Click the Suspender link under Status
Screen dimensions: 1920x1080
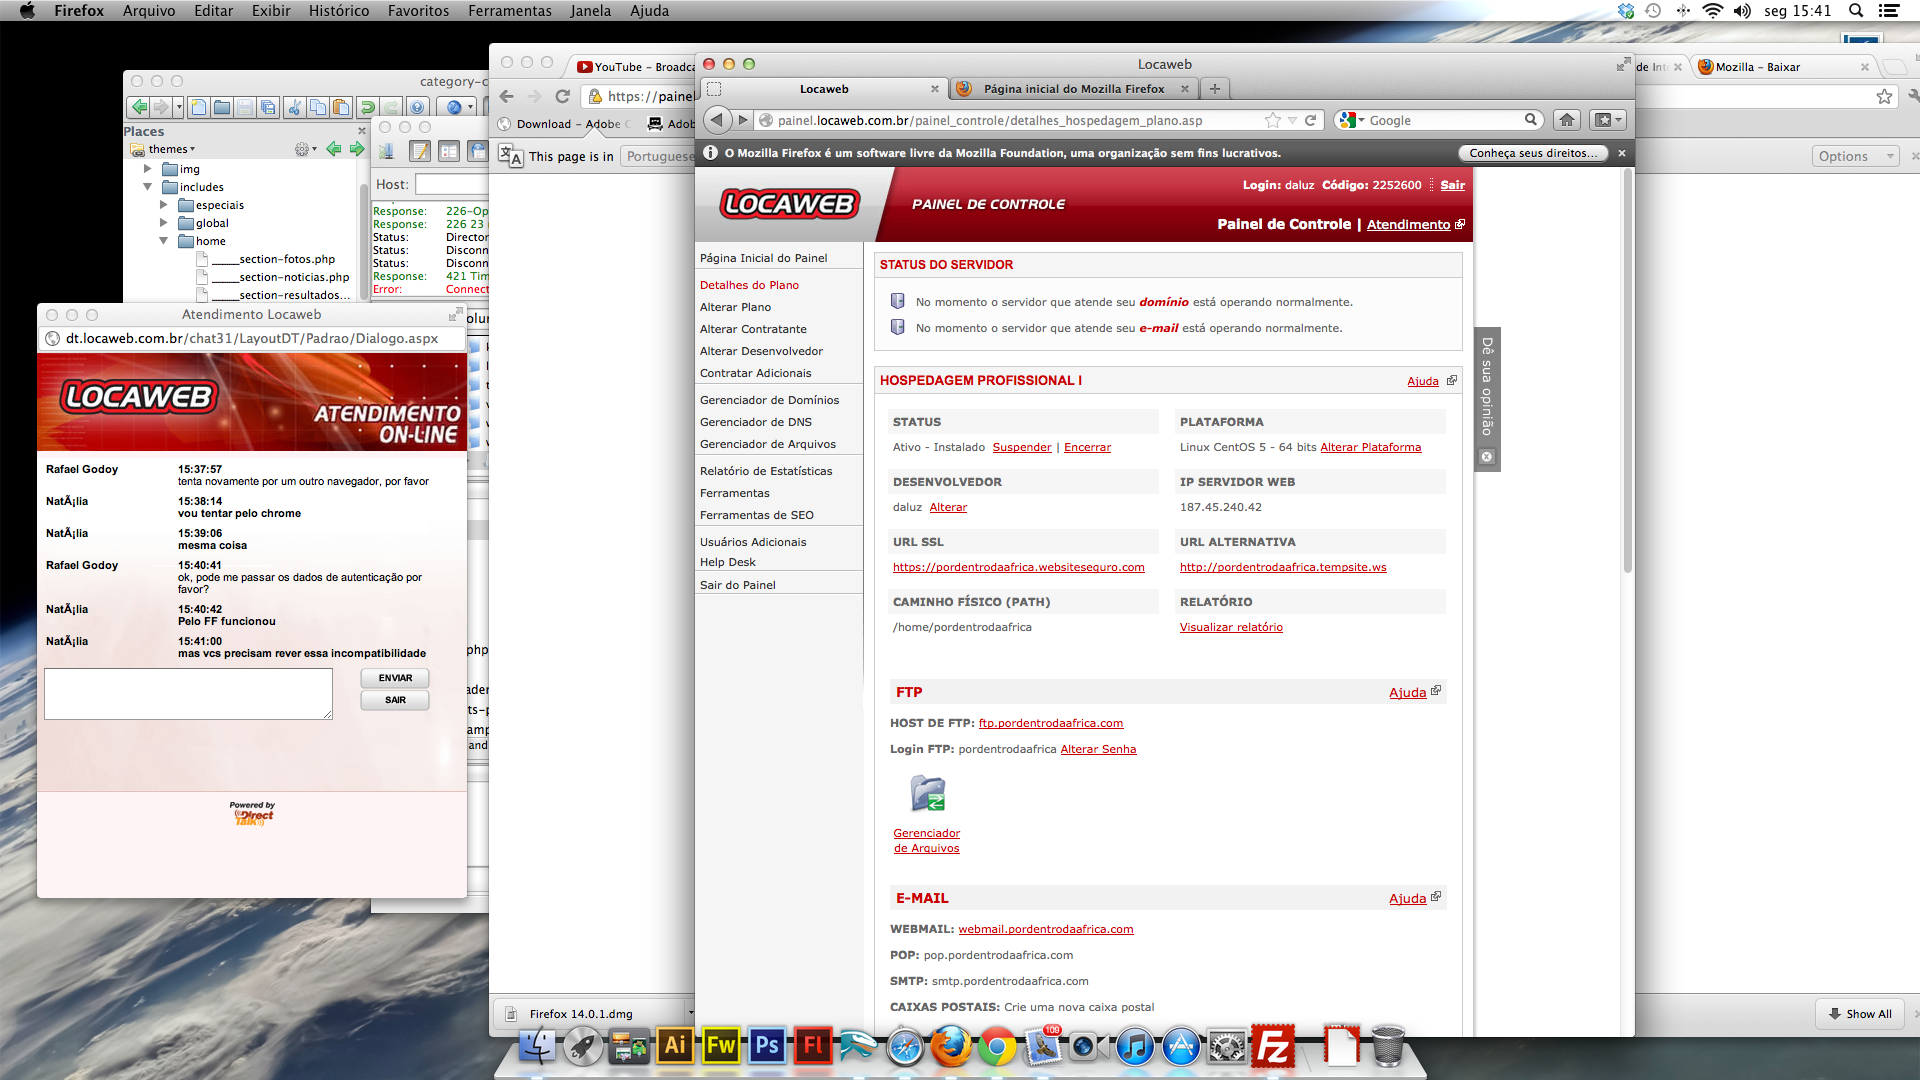tap(1022, 447)
